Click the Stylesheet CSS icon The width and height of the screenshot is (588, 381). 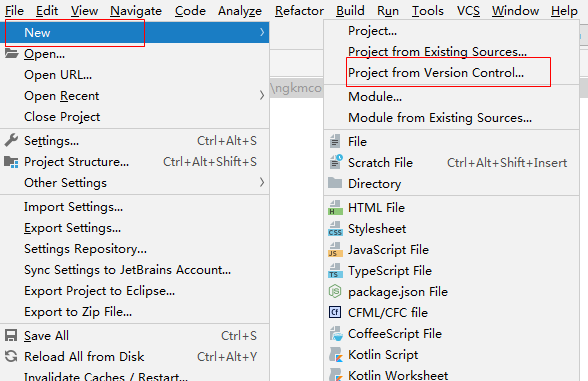click(335, 229)
